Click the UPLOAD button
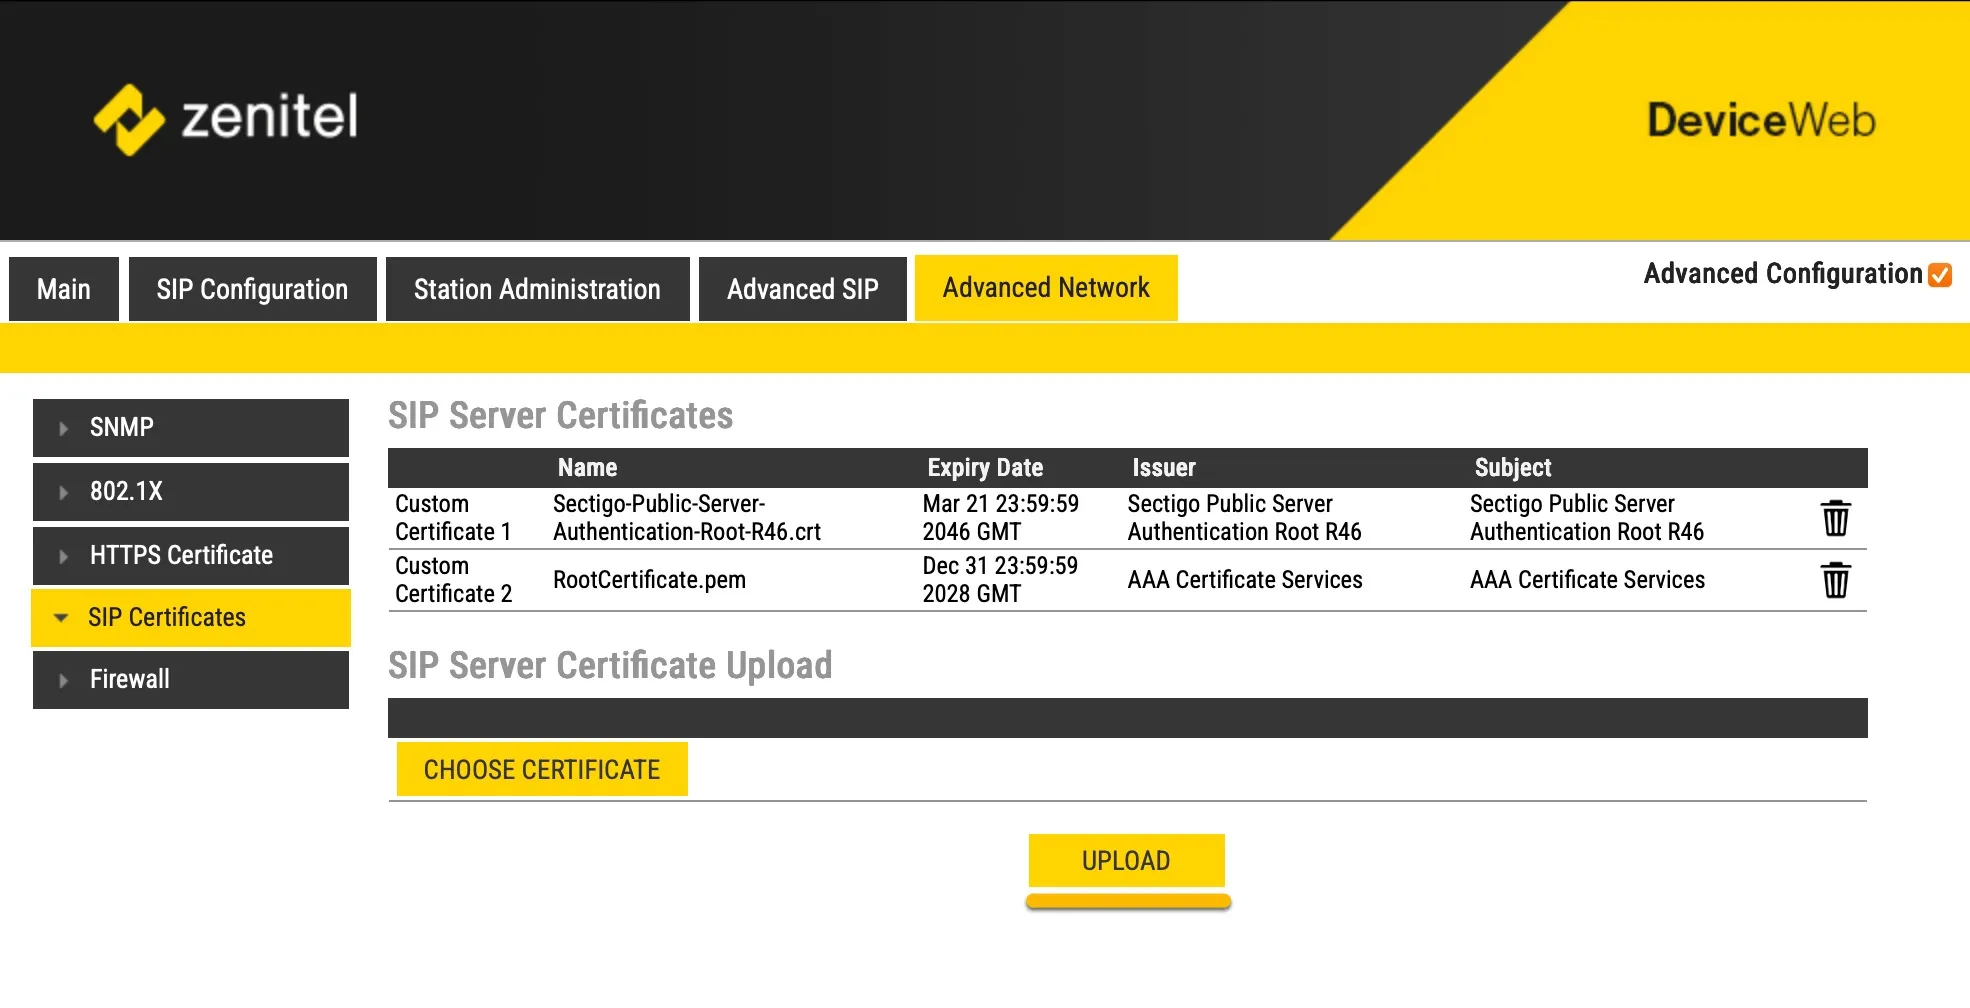This screenshot has height=1008, width=1970. coord(1126,860)
